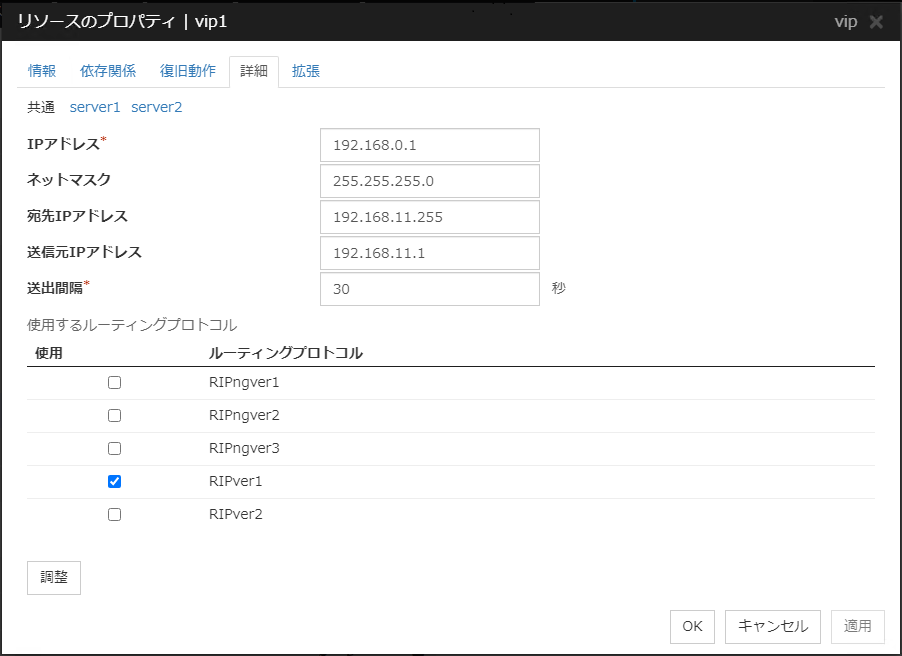Open the server1 settings view

point(95,106)
